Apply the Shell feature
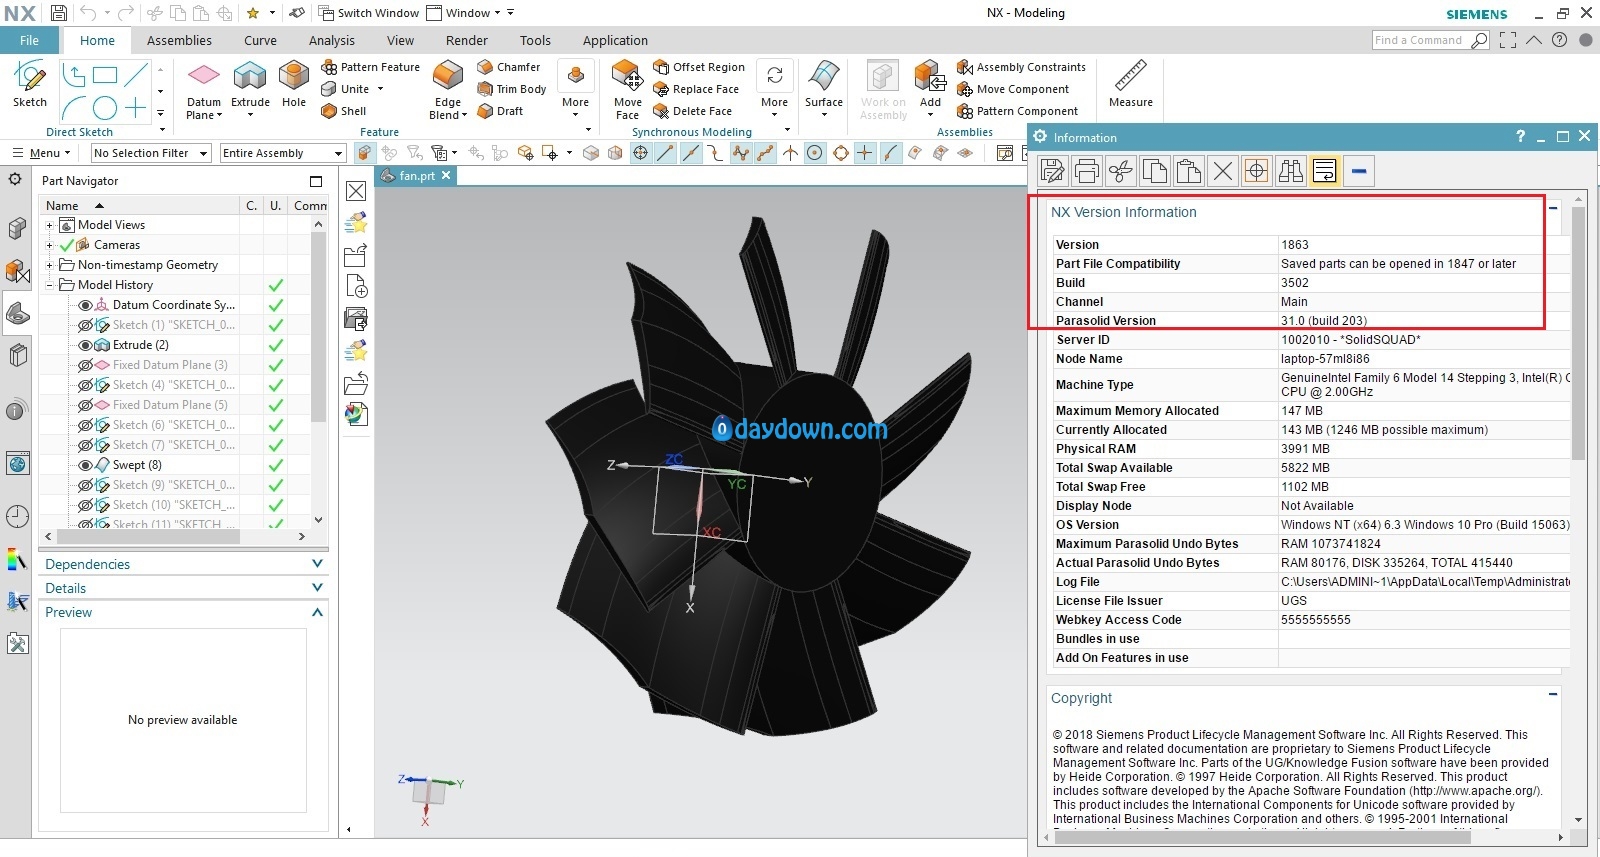1600x857 pixels. (x=344, y=111)
